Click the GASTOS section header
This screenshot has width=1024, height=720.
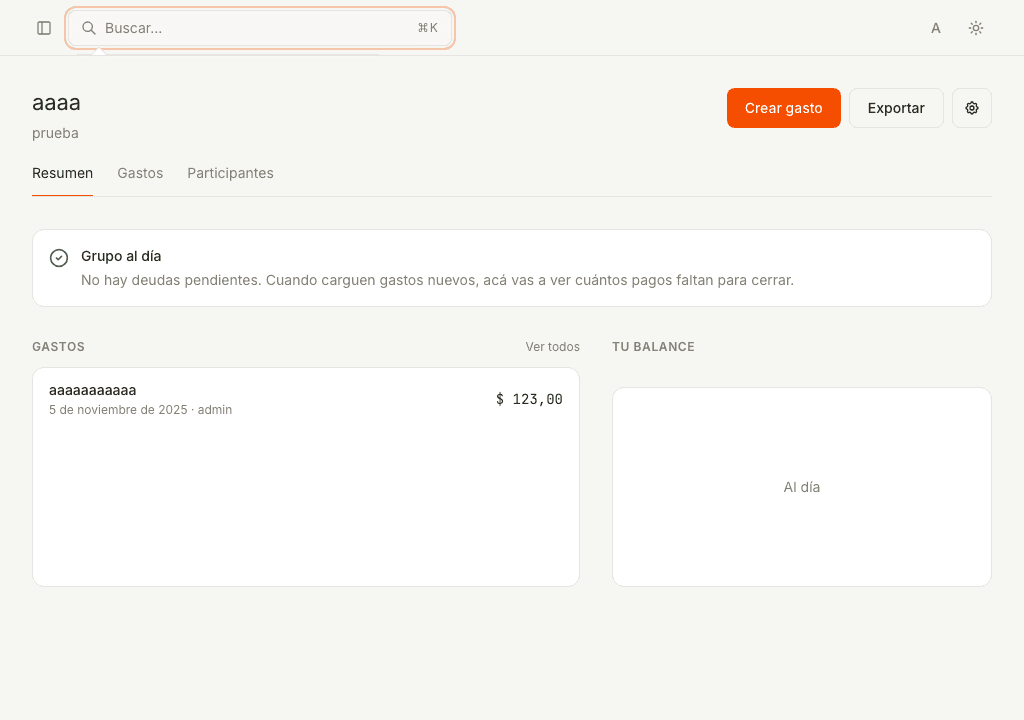(58, 347)
